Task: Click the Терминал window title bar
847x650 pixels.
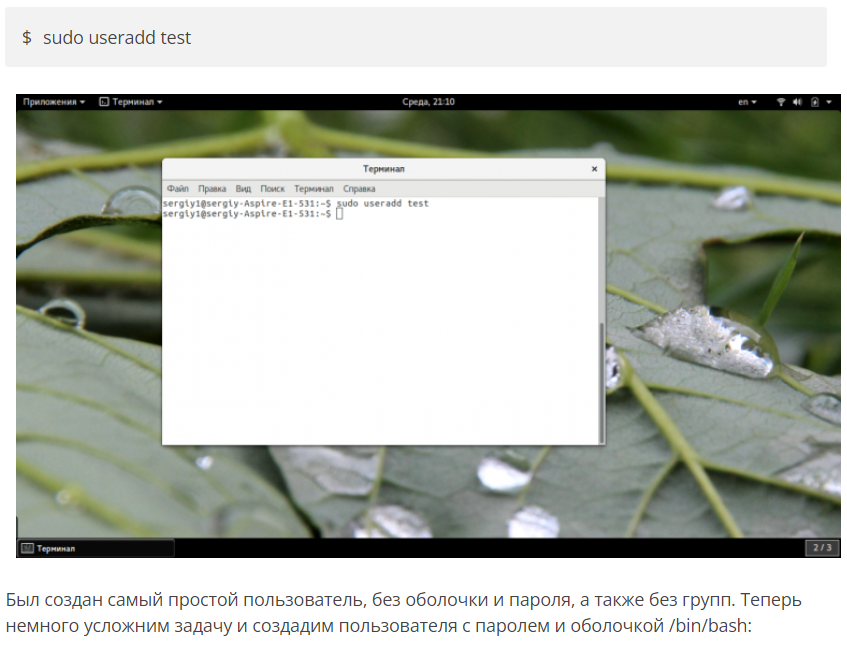Action: tap(384, 169)
